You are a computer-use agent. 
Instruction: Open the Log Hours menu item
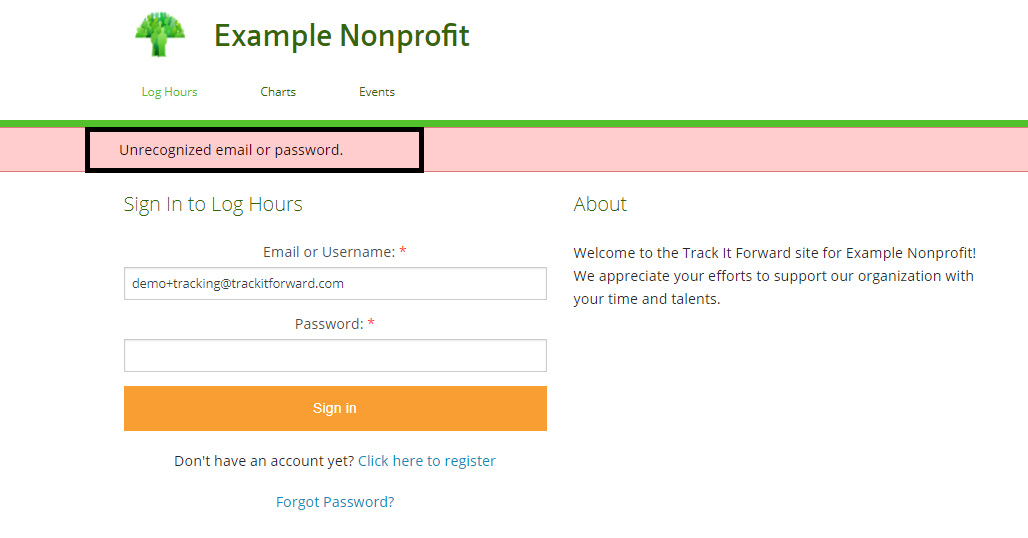pos(169,92)
